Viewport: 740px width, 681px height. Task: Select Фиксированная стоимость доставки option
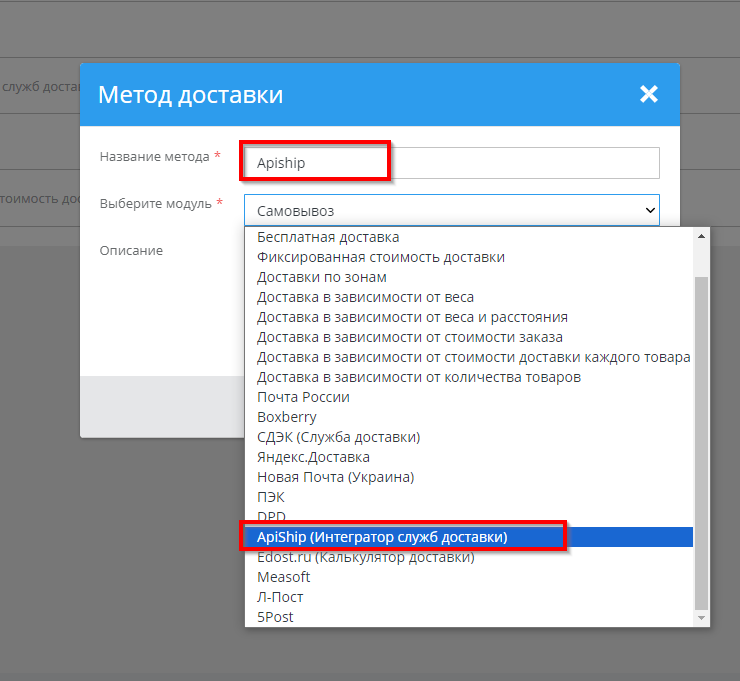380,257
